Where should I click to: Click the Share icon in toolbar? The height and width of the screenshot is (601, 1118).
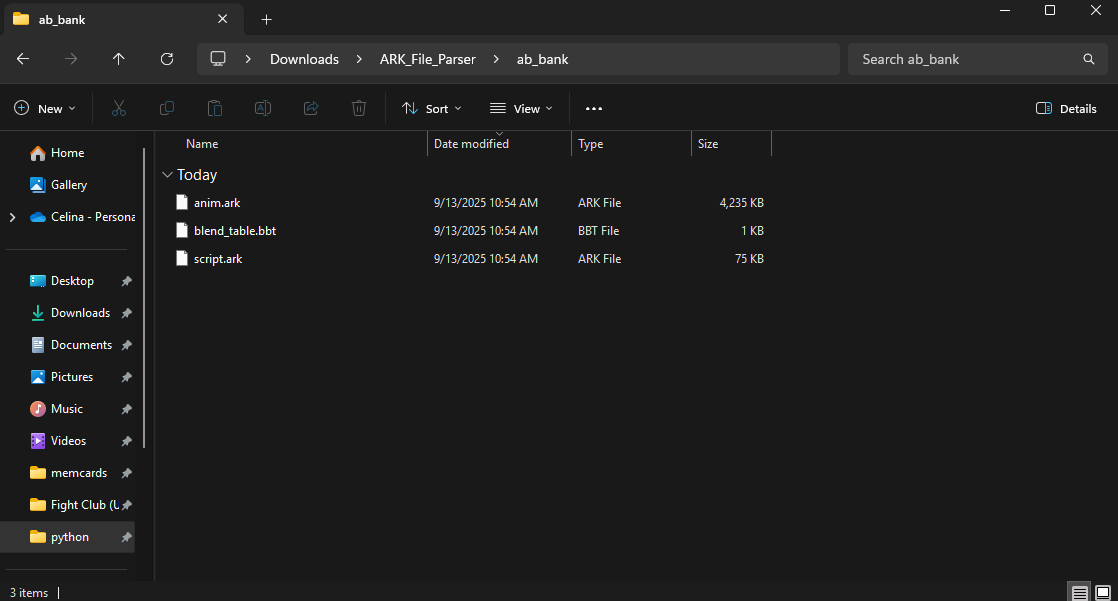point(311,108)
